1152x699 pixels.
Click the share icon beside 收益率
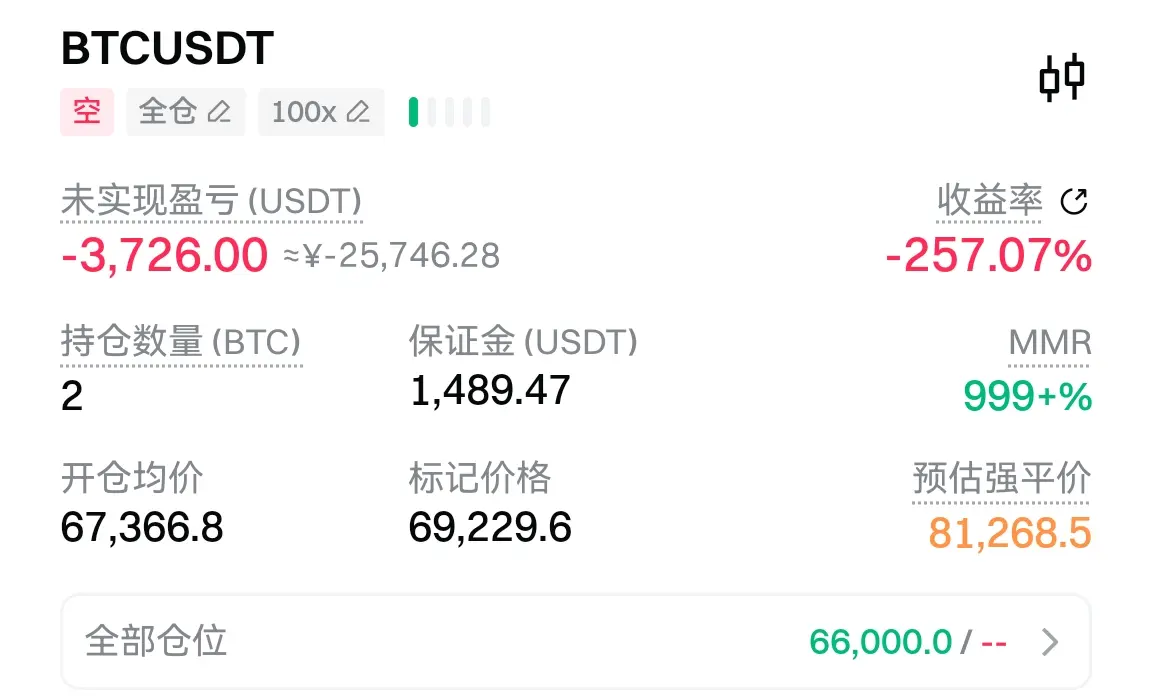point(1073,202)
